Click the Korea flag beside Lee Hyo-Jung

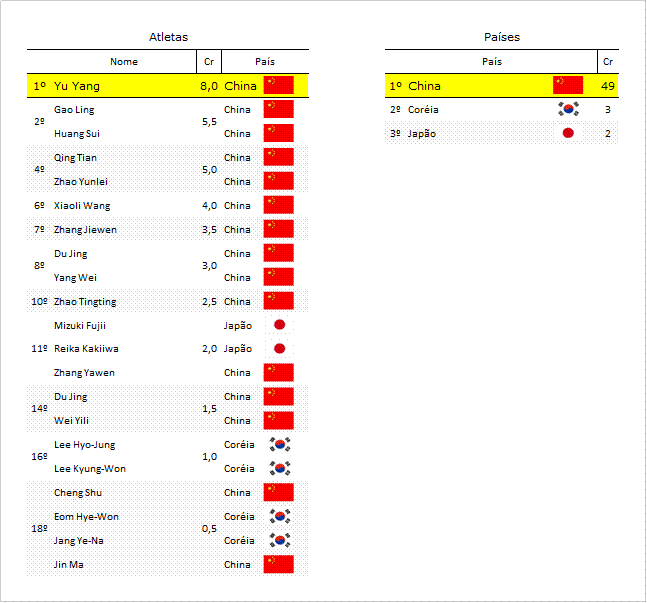pos(280,445)
